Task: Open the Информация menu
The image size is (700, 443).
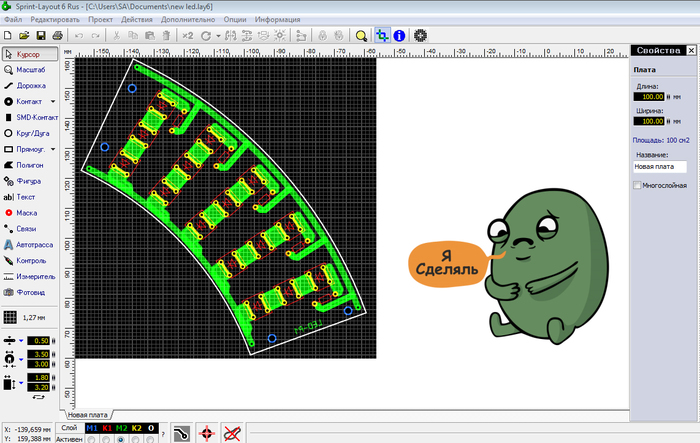Action: (x=277, y=20)
